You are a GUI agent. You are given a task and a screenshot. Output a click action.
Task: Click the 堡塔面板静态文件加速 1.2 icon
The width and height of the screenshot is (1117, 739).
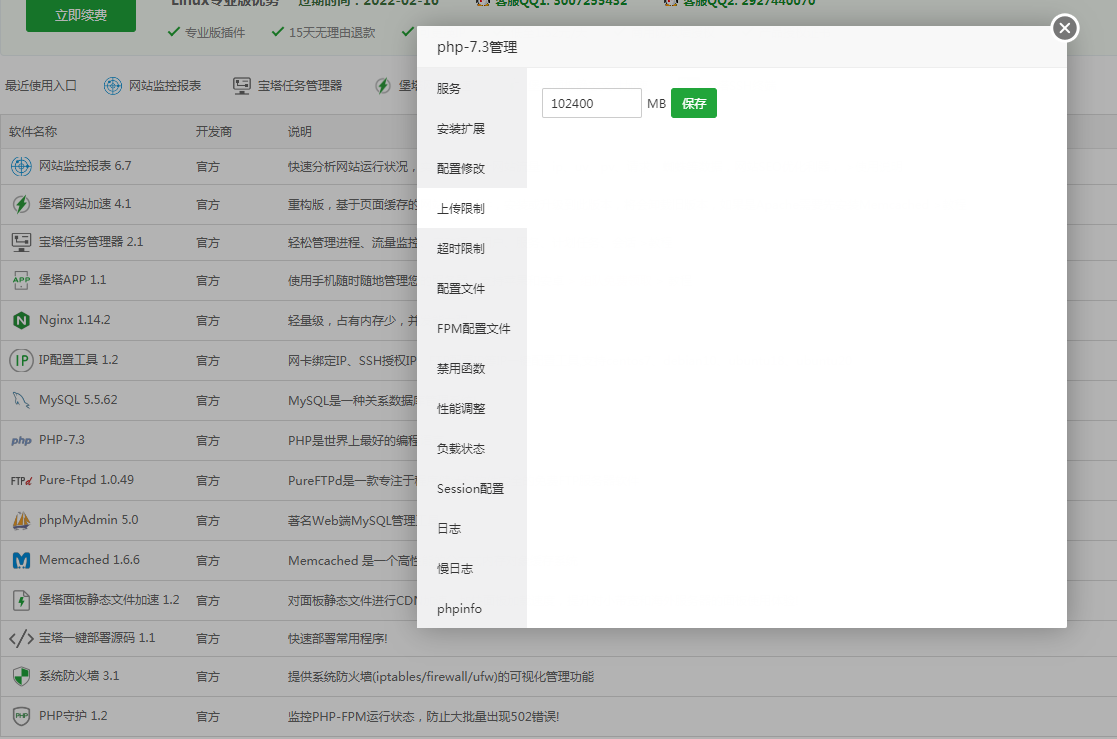point(21,600)
